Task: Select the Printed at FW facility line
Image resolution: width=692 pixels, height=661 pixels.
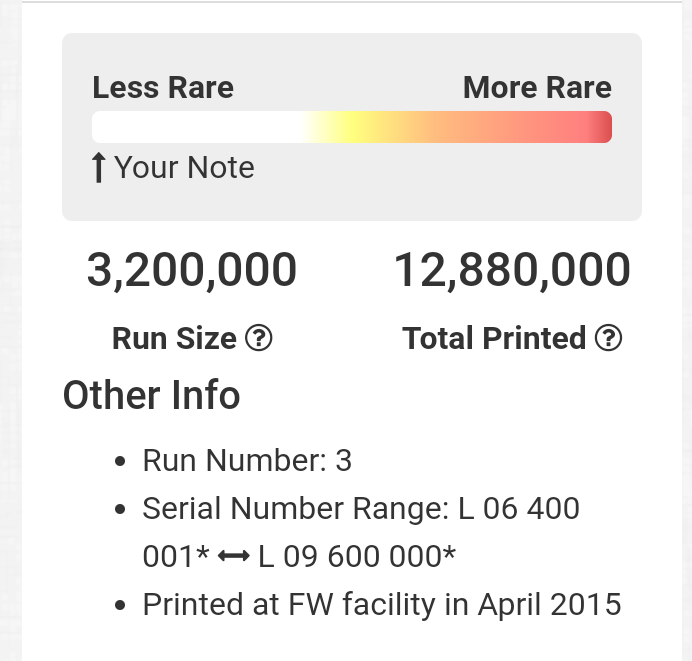Action: 382,605
